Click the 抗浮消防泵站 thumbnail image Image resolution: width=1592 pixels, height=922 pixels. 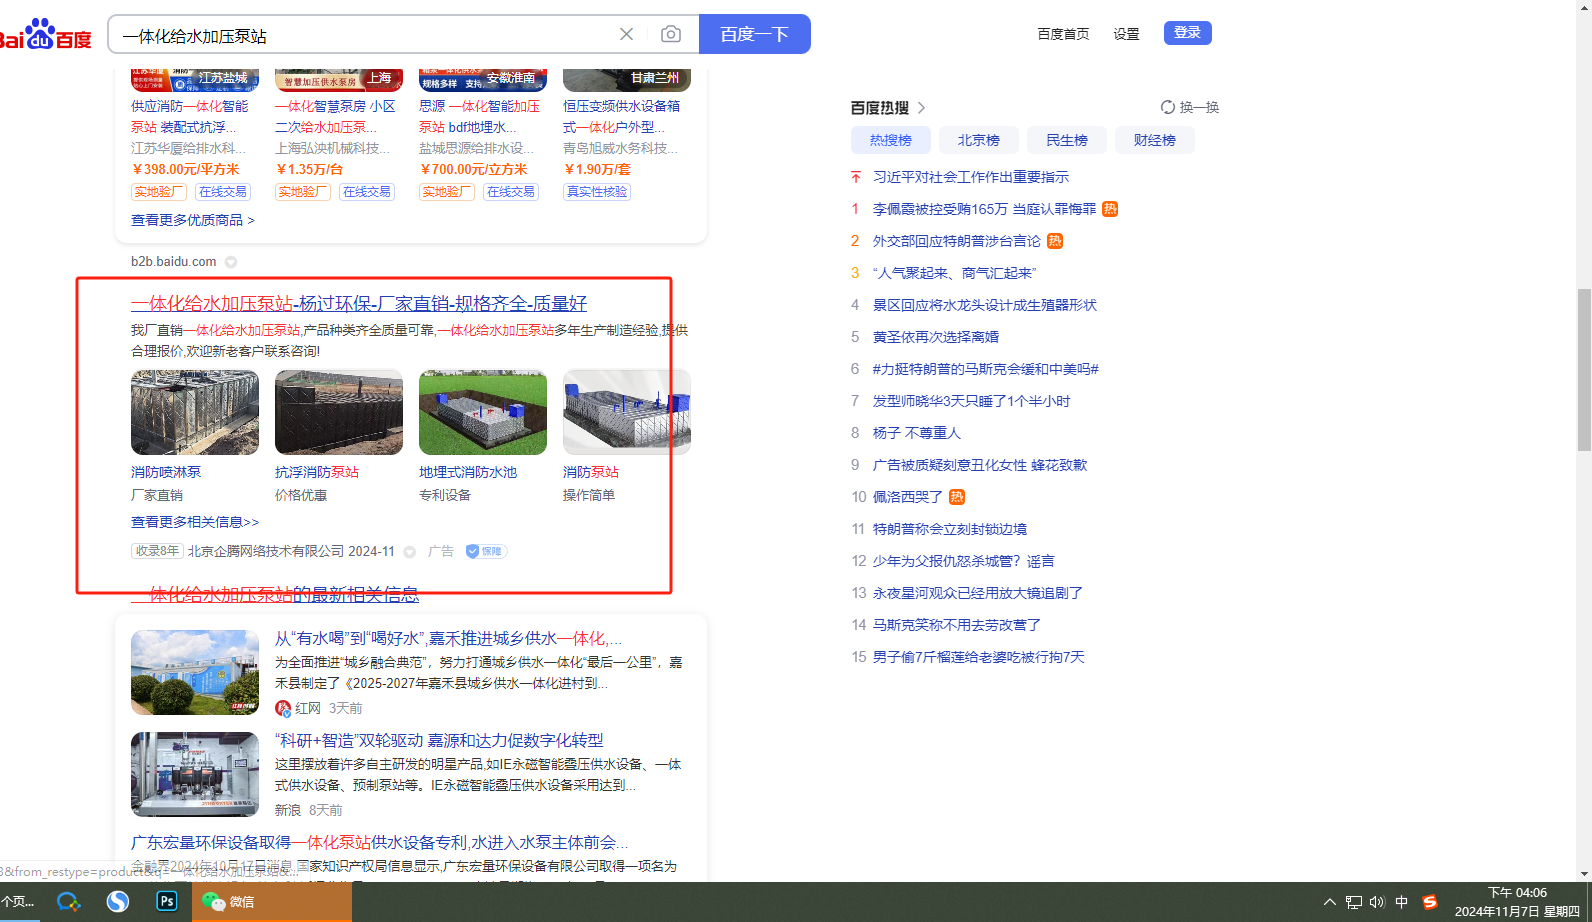point(339,412)
